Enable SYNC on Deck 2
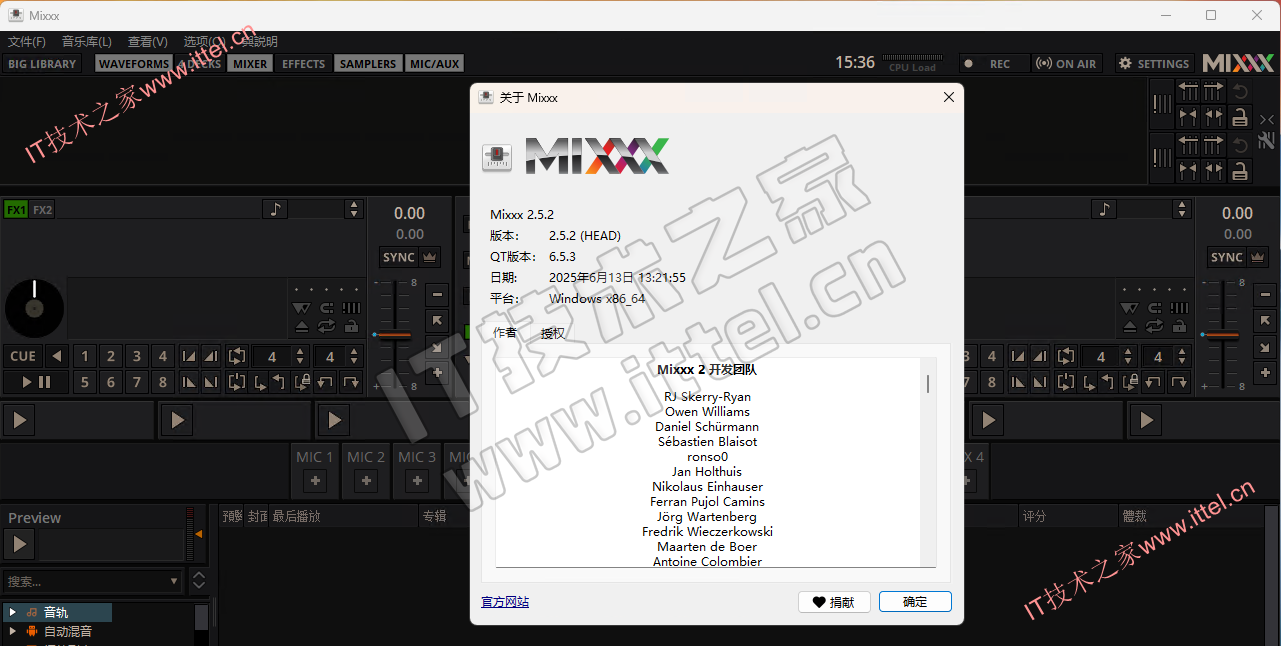The width and height of the screenshot is (1281, 646). pos(1227,257)
